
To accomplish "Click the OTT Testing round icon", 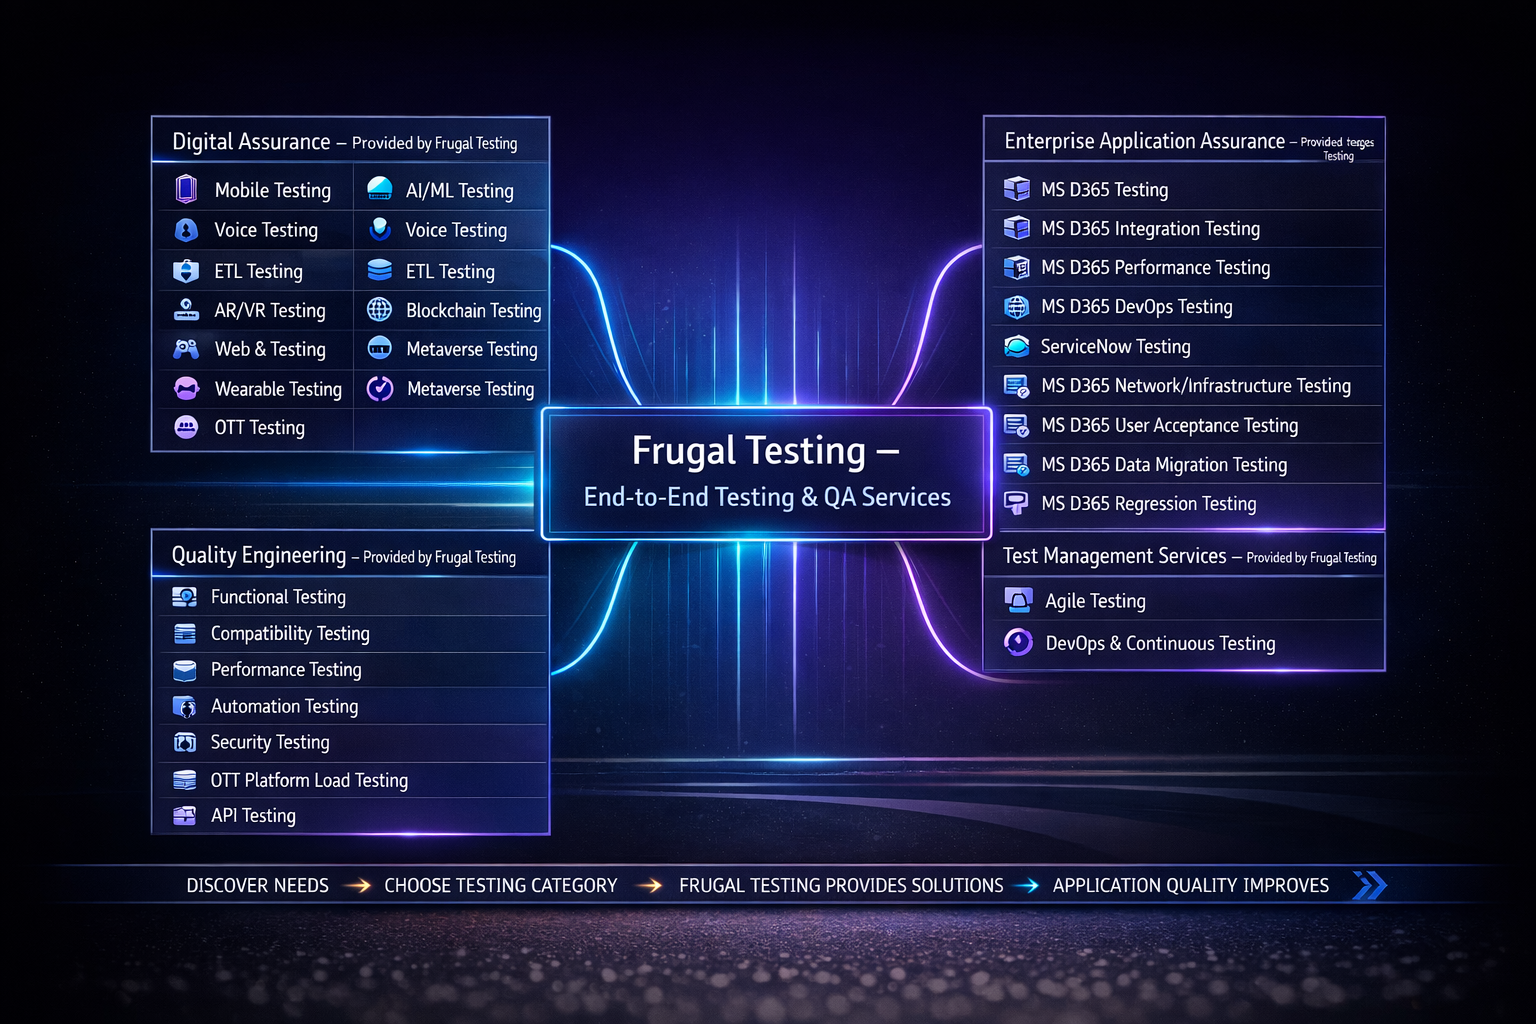I will click(x=186, y=427).
